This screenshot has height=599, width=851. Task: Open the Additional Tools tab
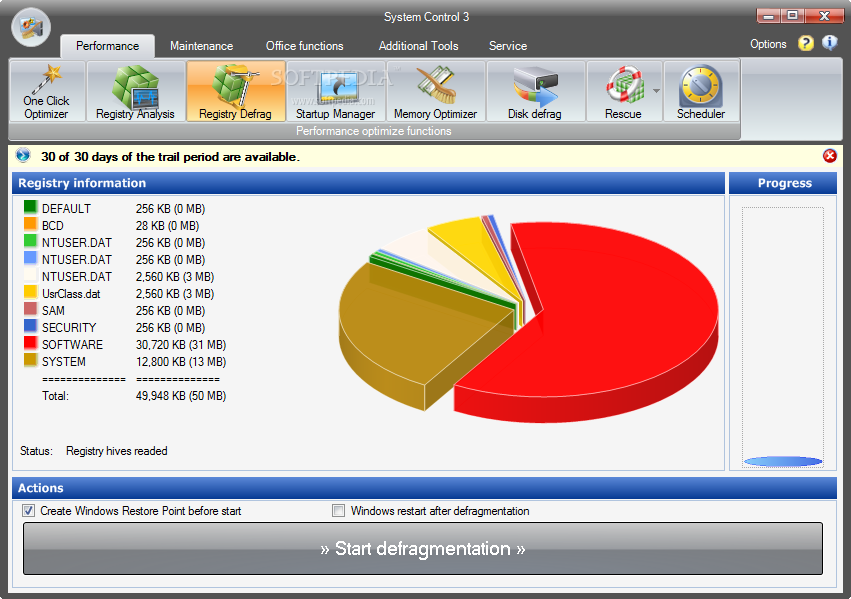click(418, 46)
